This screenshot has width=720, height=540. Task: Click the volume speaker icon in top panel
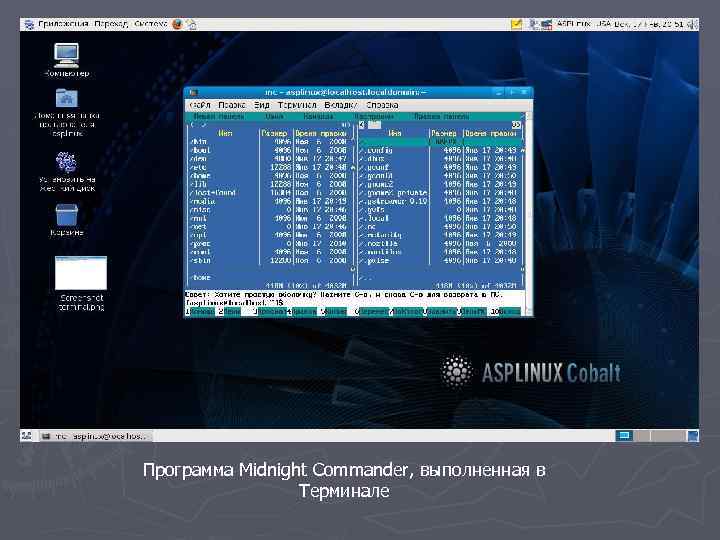click(692, 24)
